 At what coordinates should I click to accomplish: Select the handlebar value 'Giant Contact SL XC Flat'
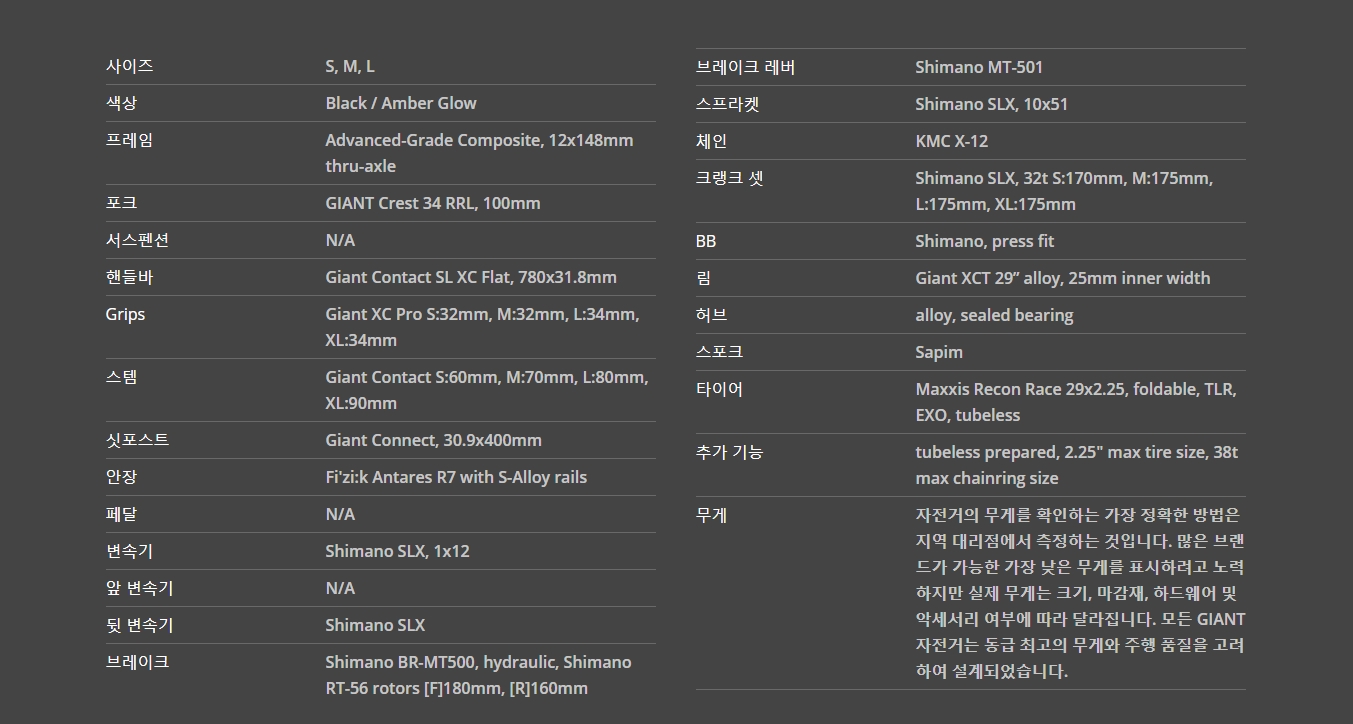coord(418,277)
